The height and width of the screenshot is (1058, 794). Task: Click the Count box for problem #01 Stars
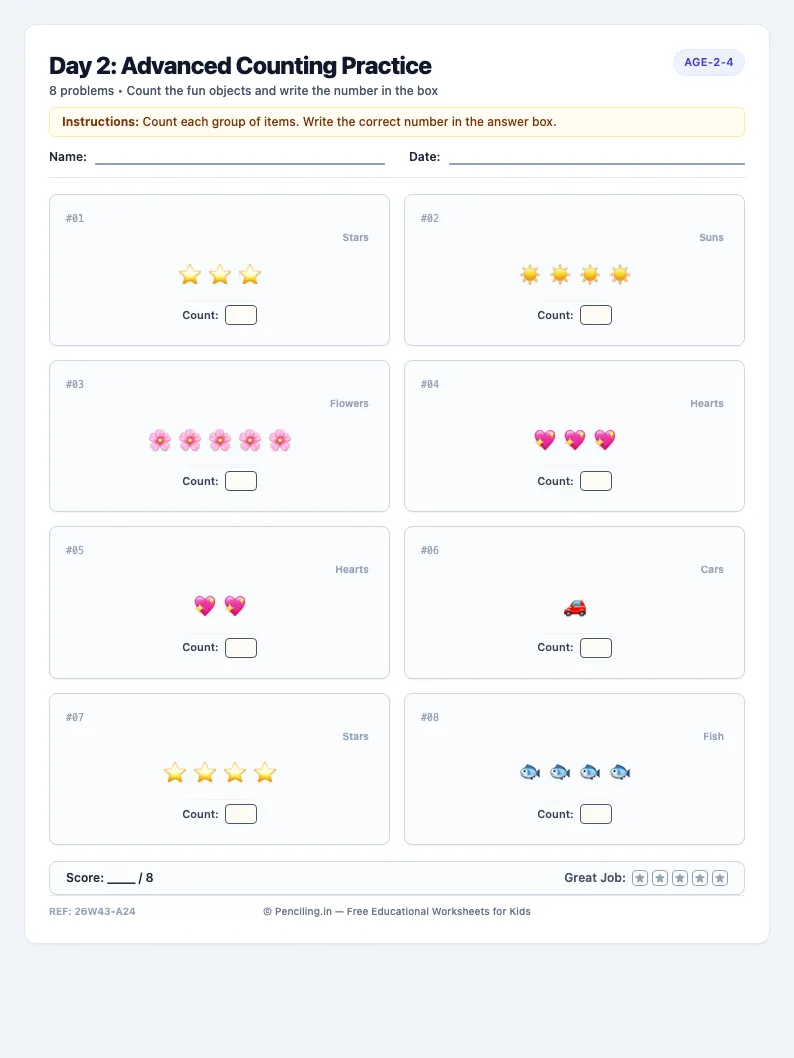pyautogui.click(x=241, y=315)
